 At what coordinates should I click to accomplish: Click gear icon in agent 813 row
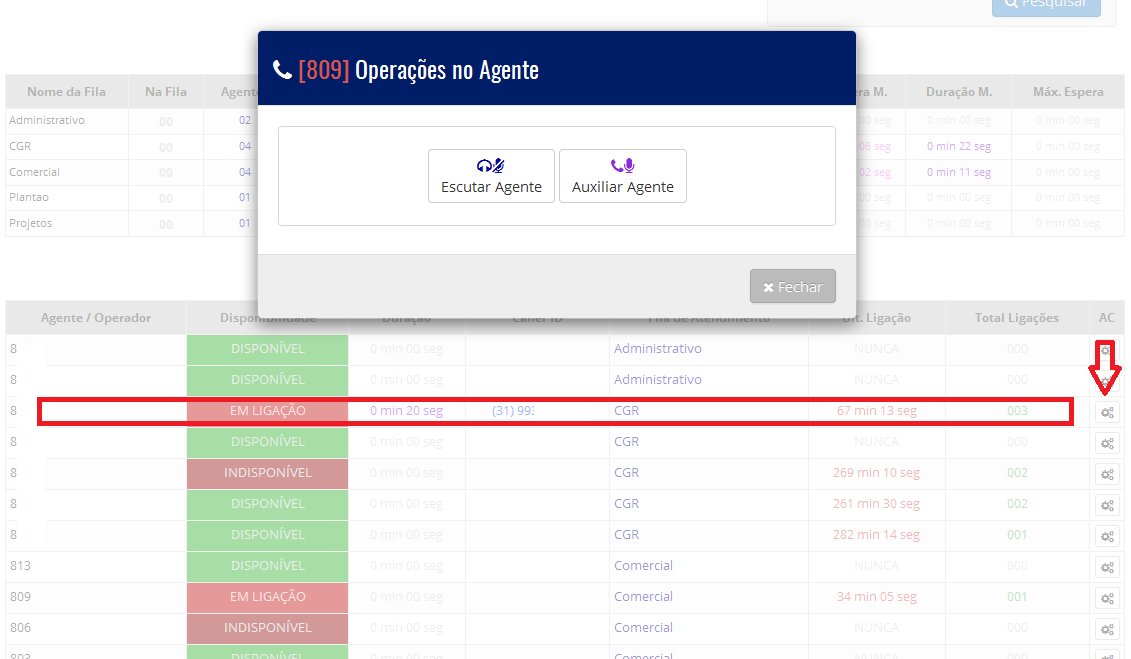[x=1107, y=567]
